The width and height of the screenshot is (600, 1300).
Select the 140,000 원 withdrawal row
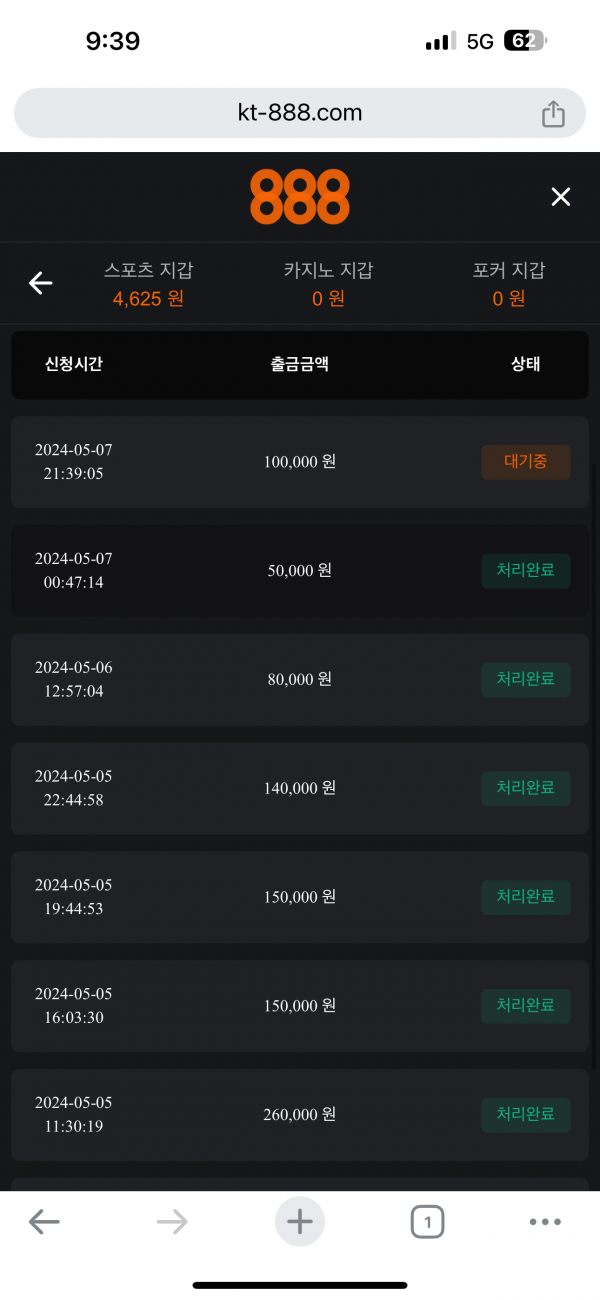coord(300,788)
